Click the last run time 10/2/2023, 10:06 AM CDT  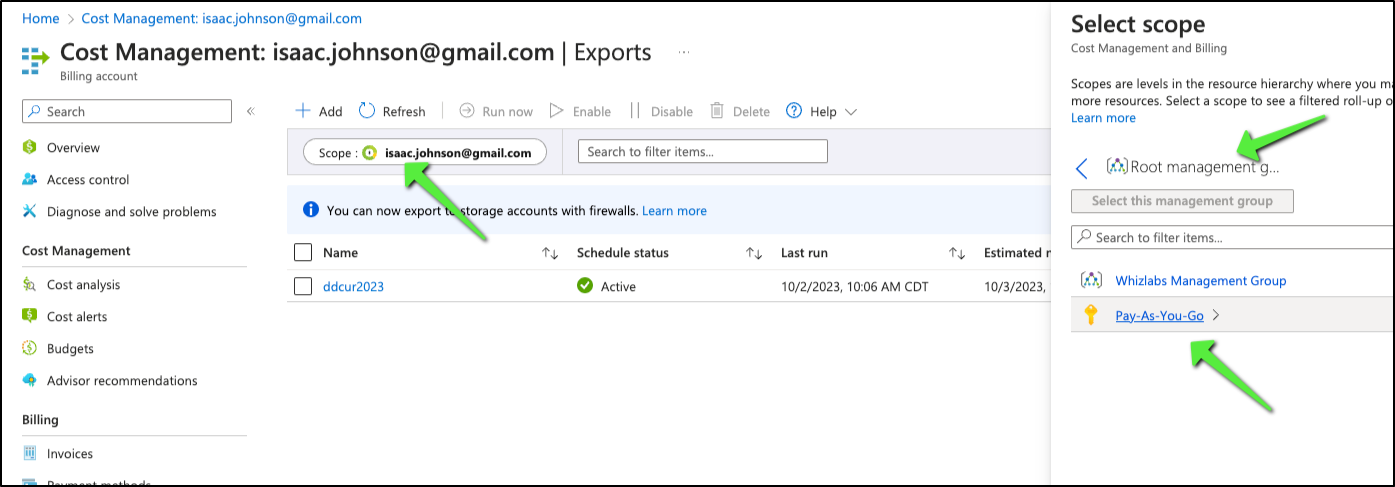pos(855,287)
